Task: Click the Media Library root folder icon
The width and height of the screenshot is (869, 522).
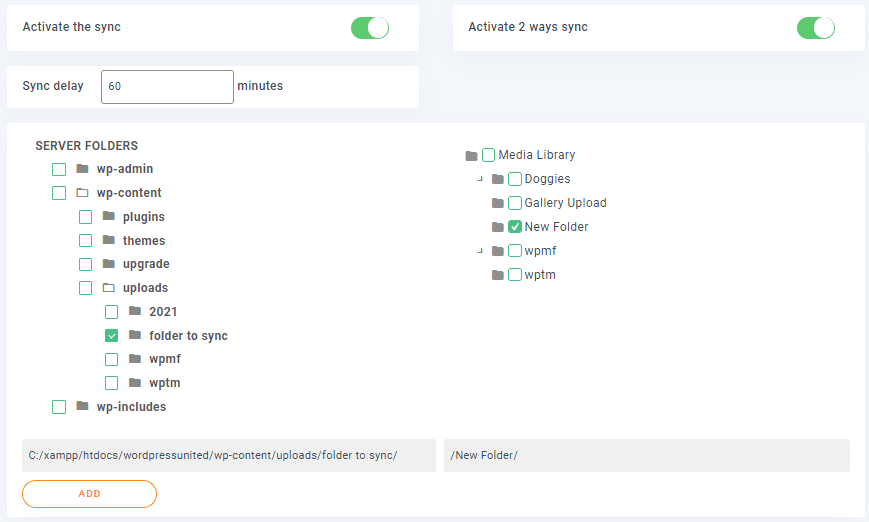Action: click(x=471, y=155)
